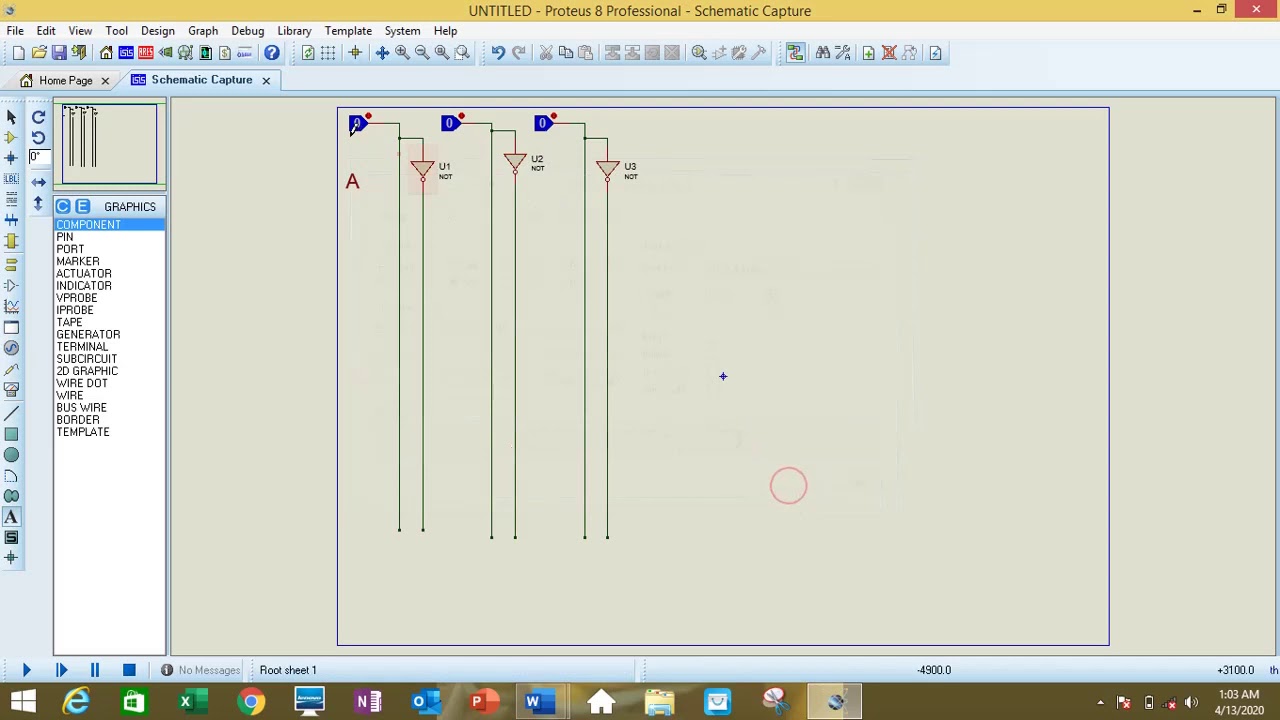Screen dimensions: 1280x720
Task: Open Google Chrome from the taskbar
Action: 251,701
